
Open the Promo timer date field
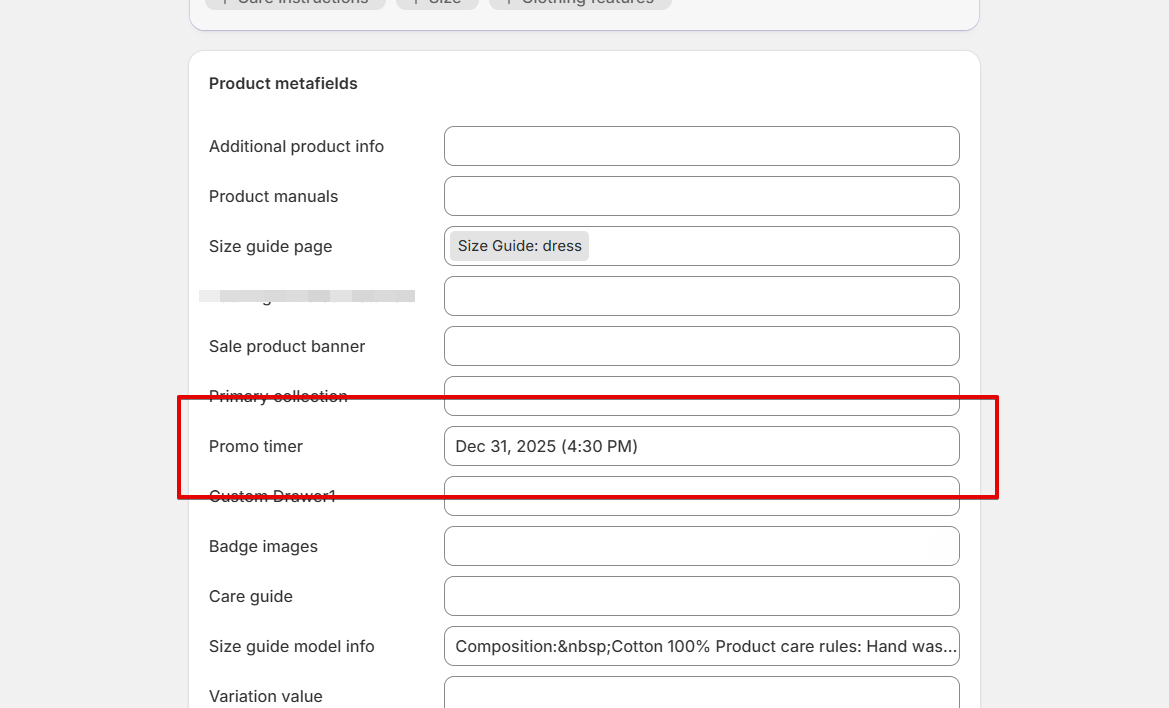[702, 446]
